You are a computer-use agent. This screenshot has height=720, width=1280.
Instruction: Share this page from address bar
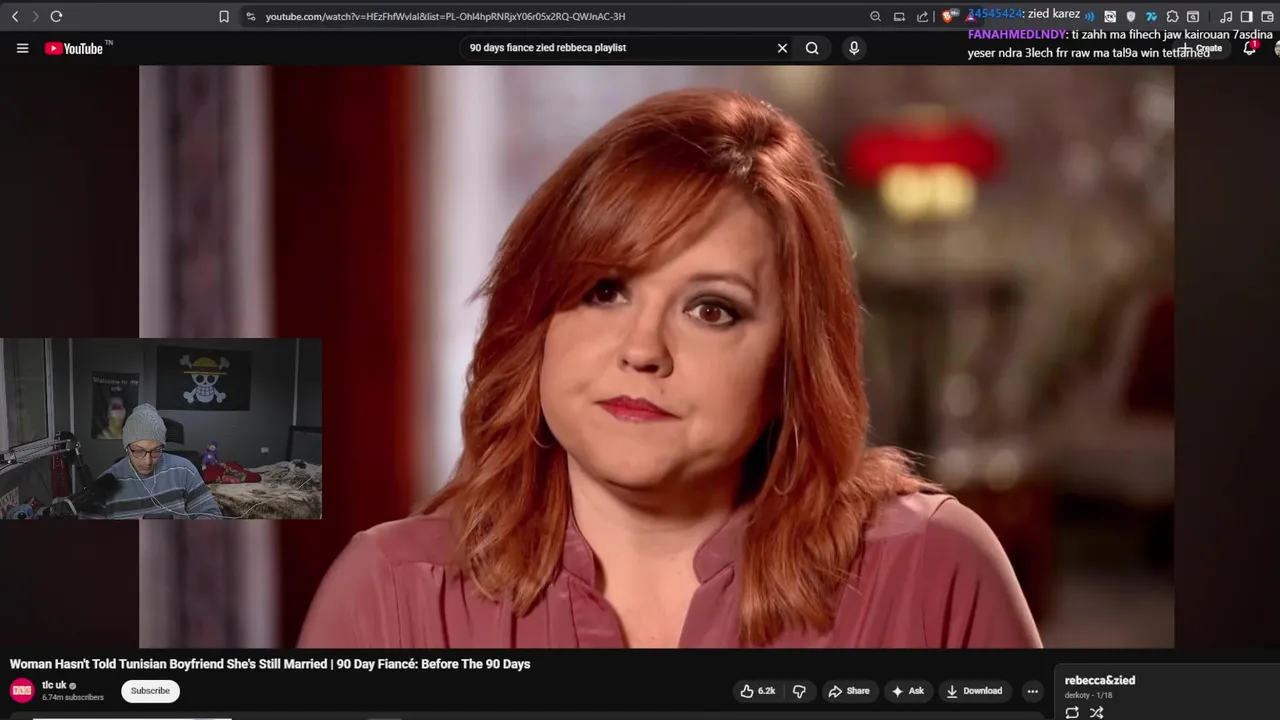point(922,17)
